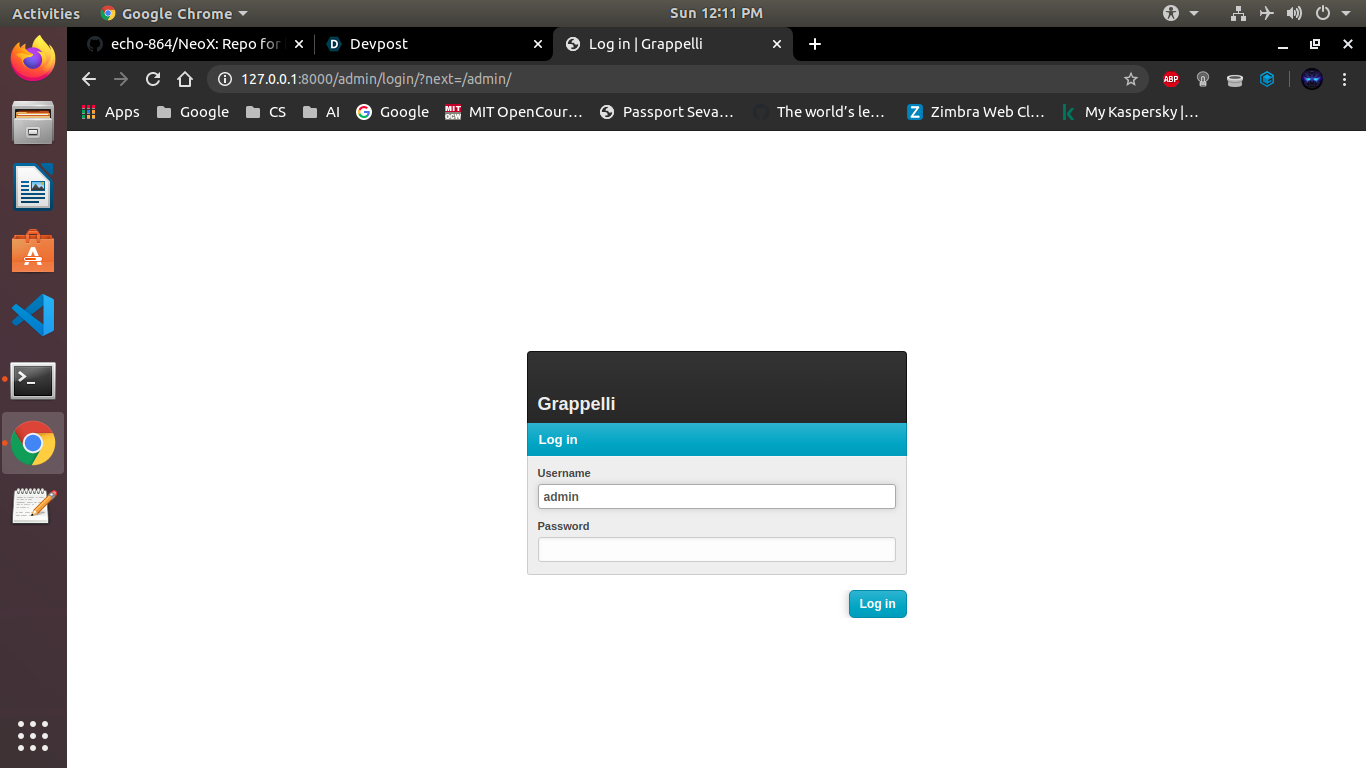Image resolution: width=1366 pixels, height=768 pixels.
Task: Reload the login page
Action: coord(153,79)
